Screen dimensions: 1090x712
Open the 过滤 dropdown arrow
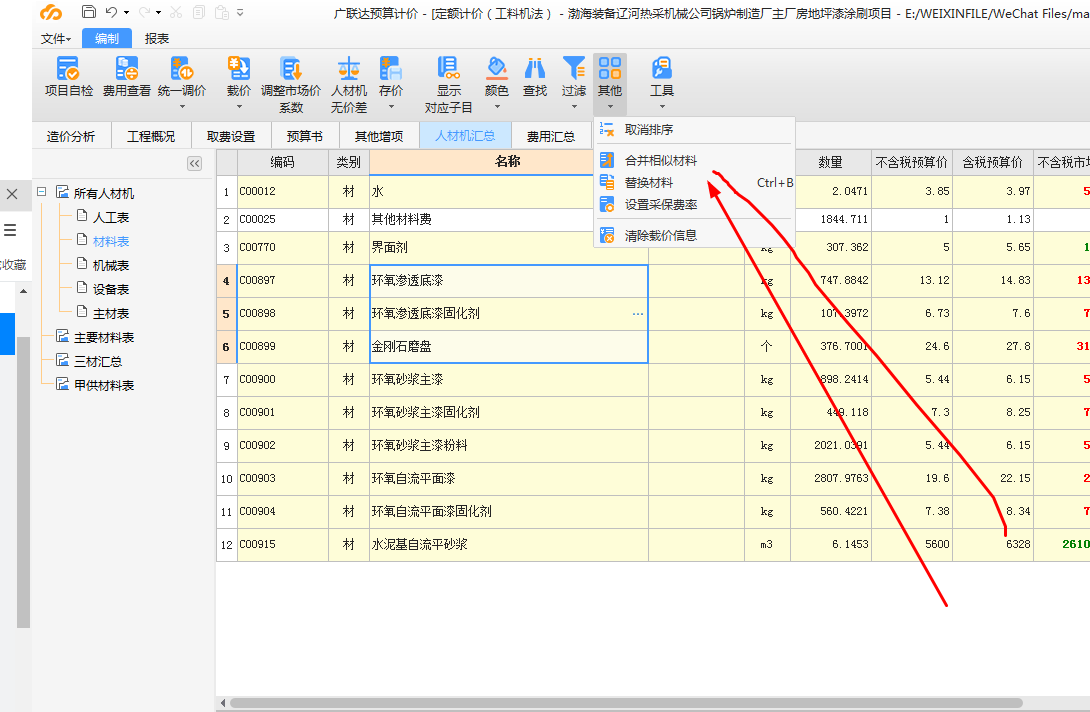(x=574, y=107)
